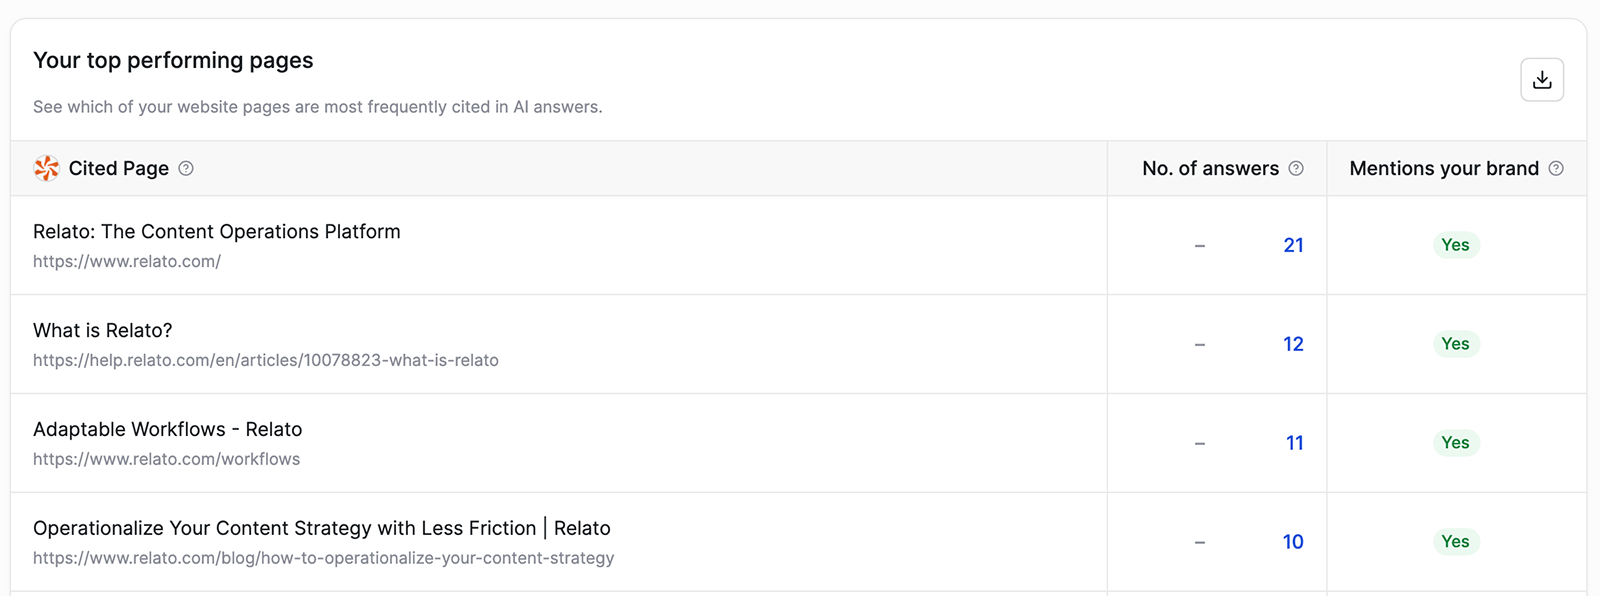Select the No. of answers column header
This screenshot has width=1600, height=596.
(1211, 168)
